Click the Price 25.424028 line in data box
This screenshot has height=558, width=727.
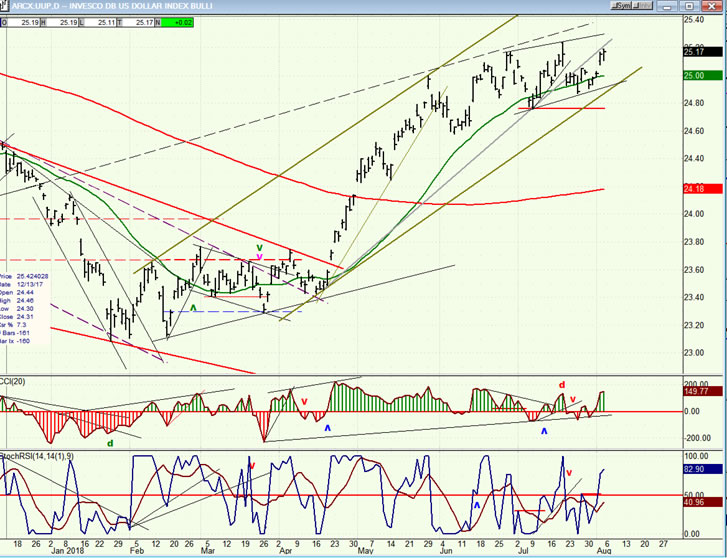pos(24,276)
